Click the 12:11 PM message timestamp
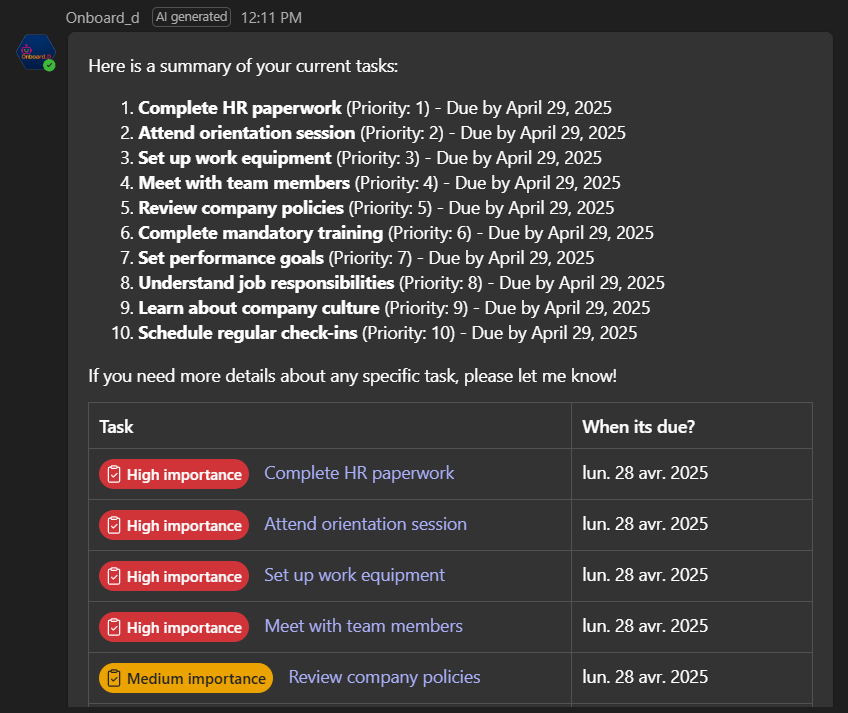 (x=271, y=18)
